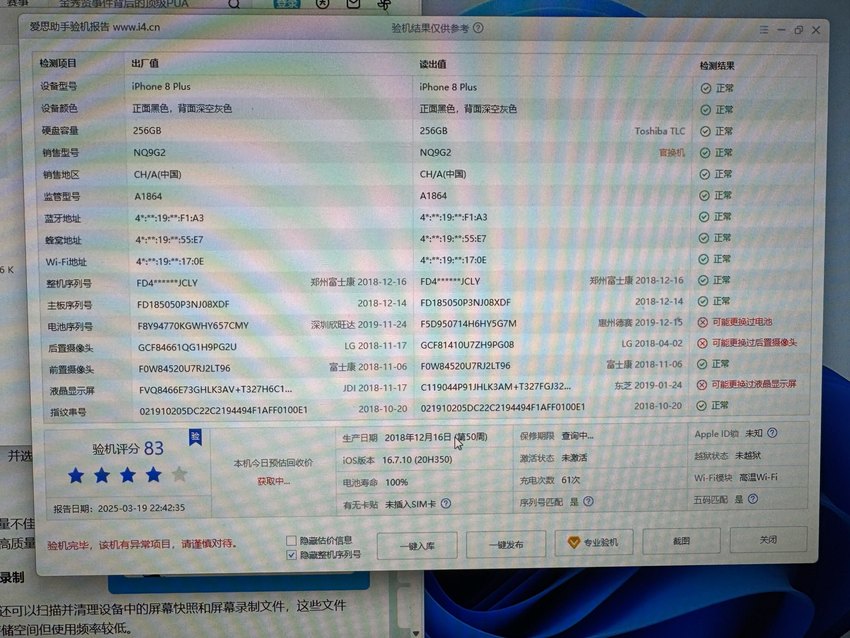
Task: Click the check icon in the 整机序列号 row
Action: [x=703, y=280]
